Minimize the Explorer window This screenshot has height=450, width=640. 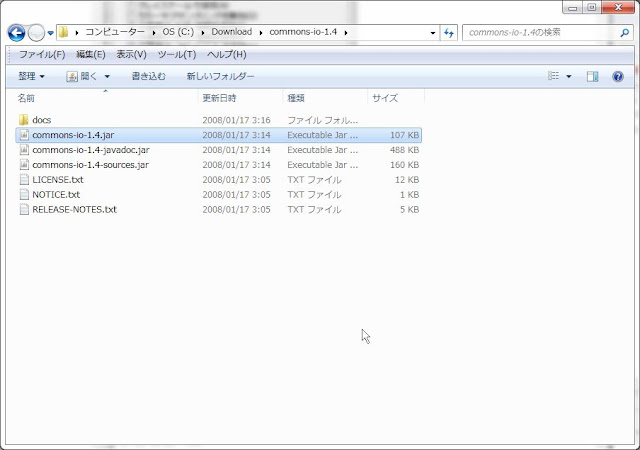tap(573, 7)
